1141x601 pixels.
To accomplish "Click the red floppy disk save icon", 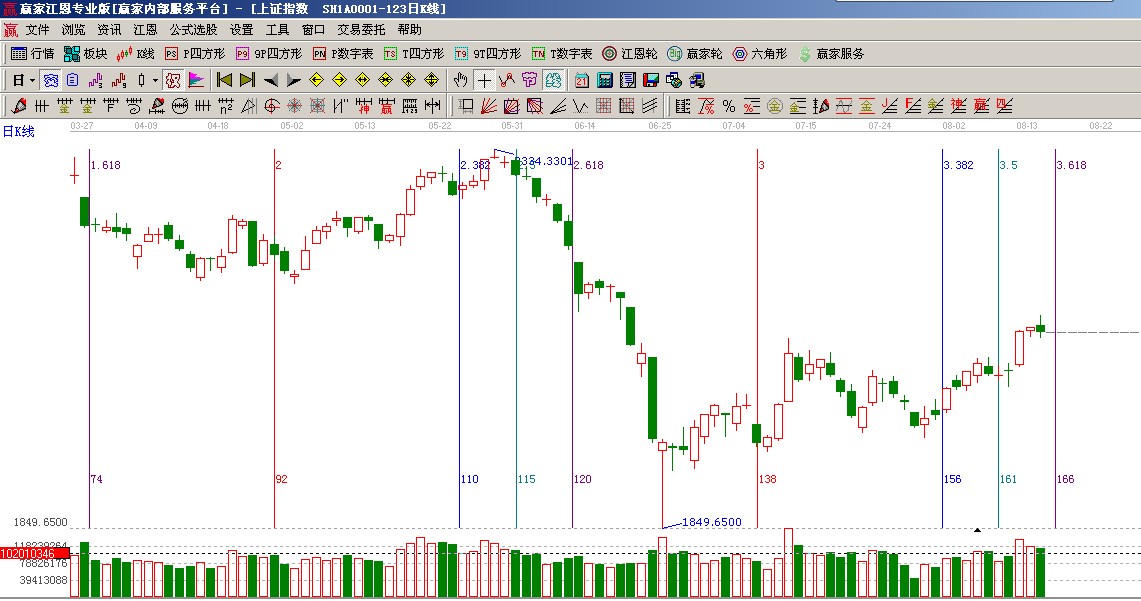I will 650,80.
